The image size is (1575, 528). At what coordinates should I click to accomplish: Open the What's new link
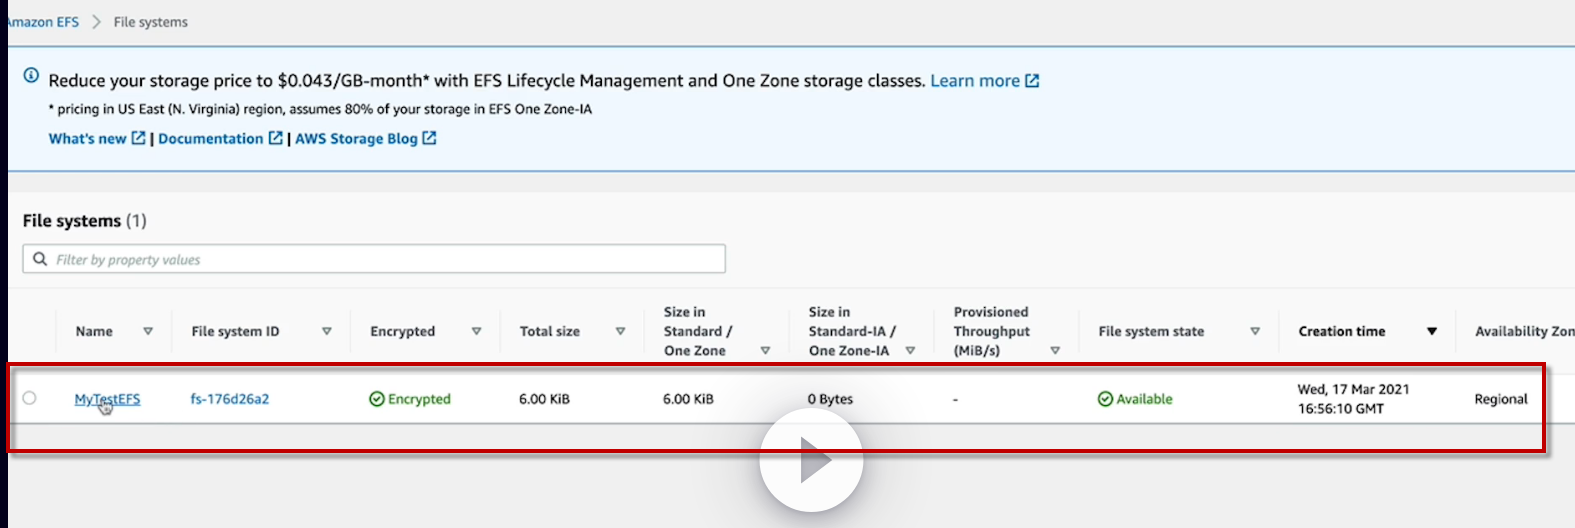96,139
